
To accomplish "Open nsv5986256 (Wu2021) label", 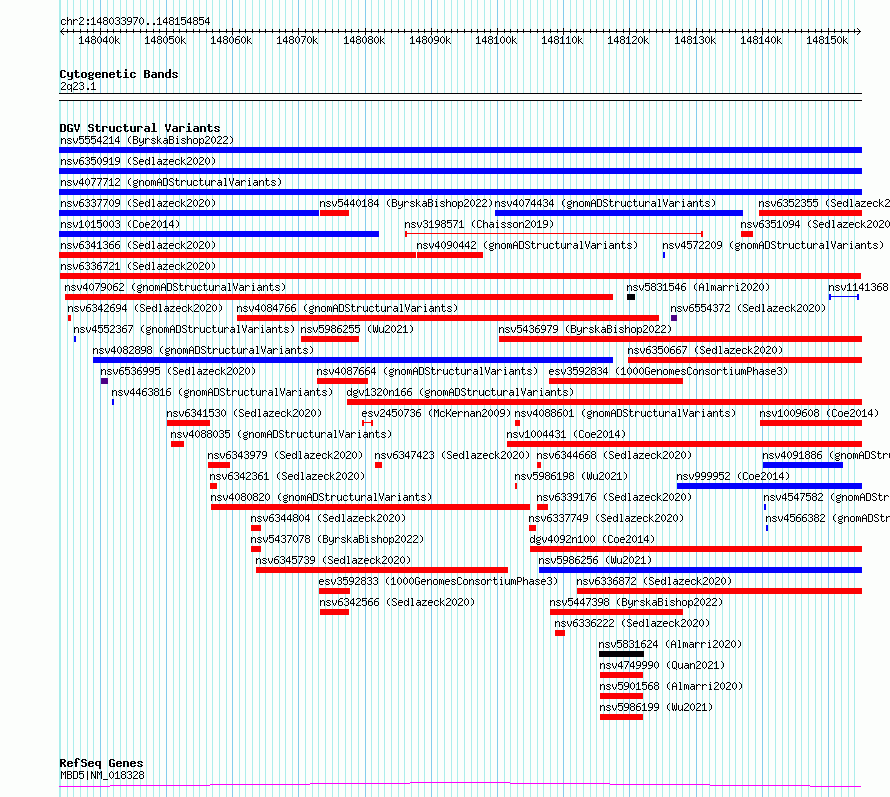I will pos(595,560).
